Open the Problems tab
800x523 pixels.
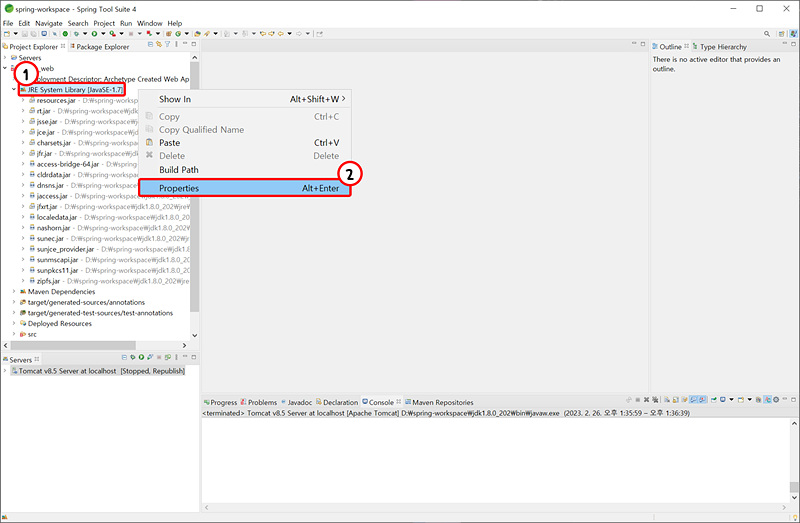259,402
